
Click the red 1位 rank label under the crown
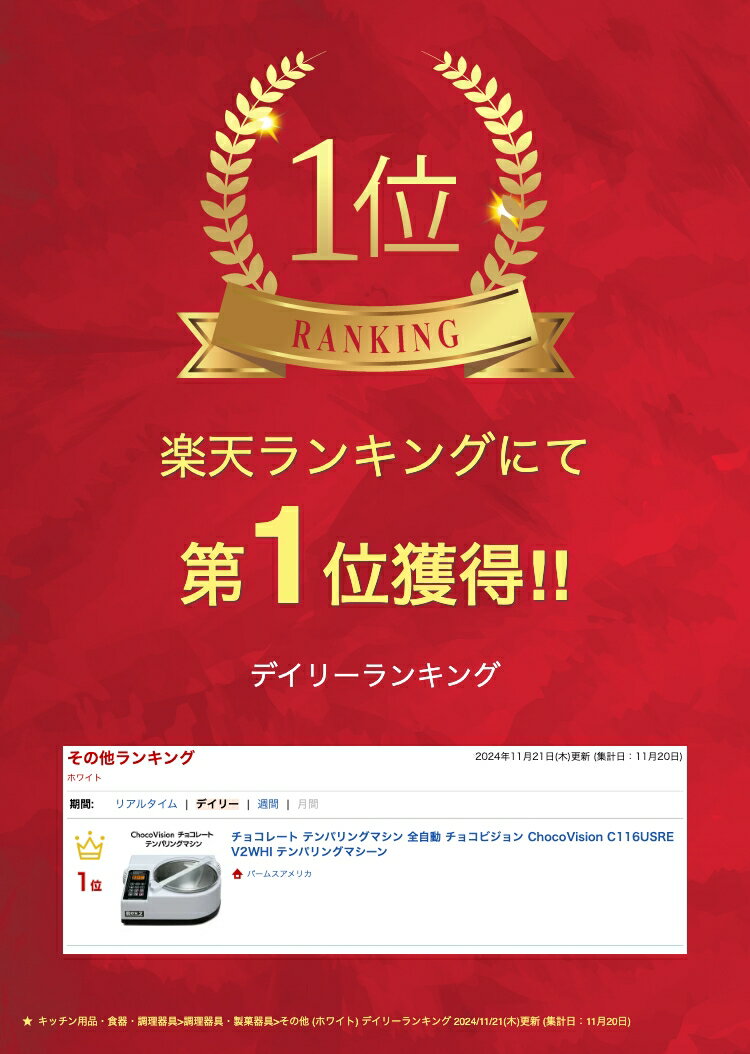[89, 883]
